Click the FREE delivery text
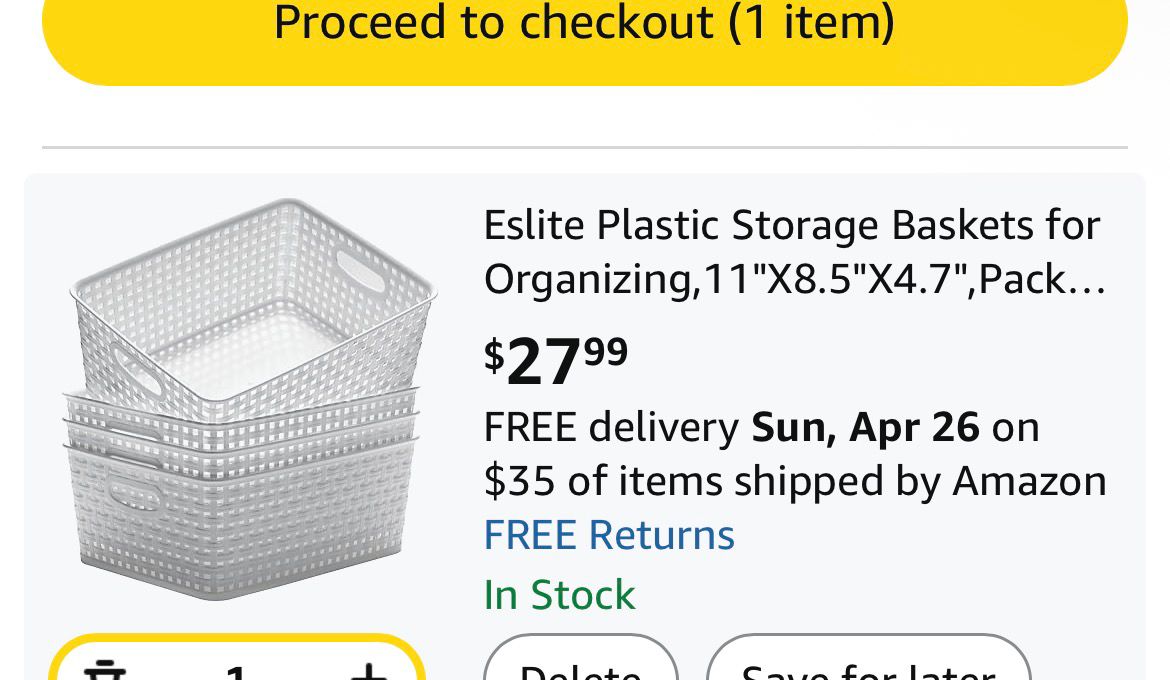This screenshot has height=680, width=1170. click(611, 428)
